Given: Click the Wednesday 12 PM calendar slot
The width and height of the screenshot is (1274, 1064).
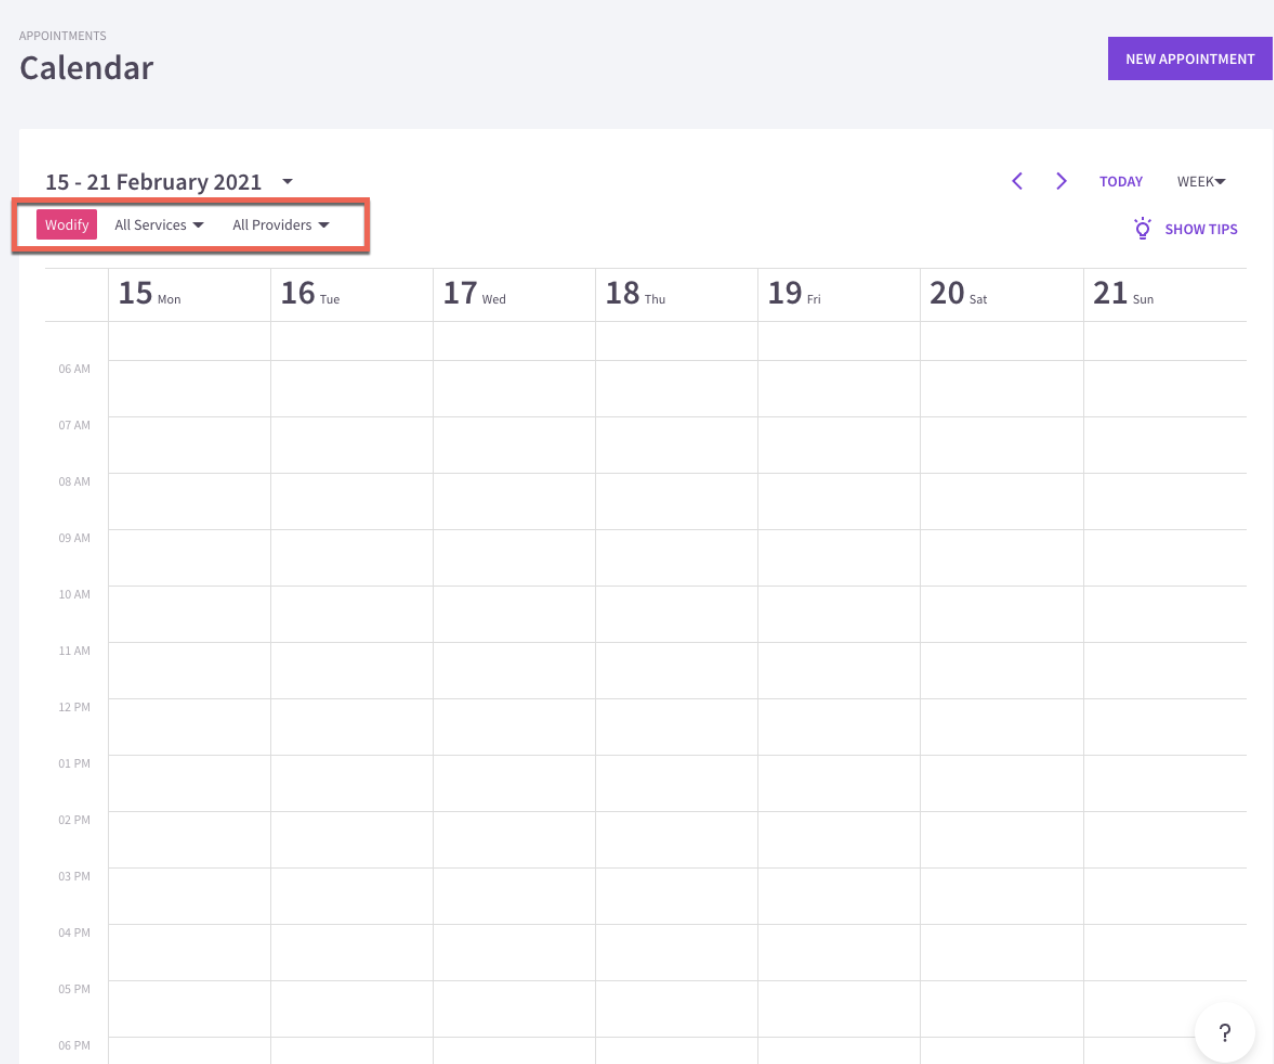Looking at the screenshot, I should (x=514, y=727).
